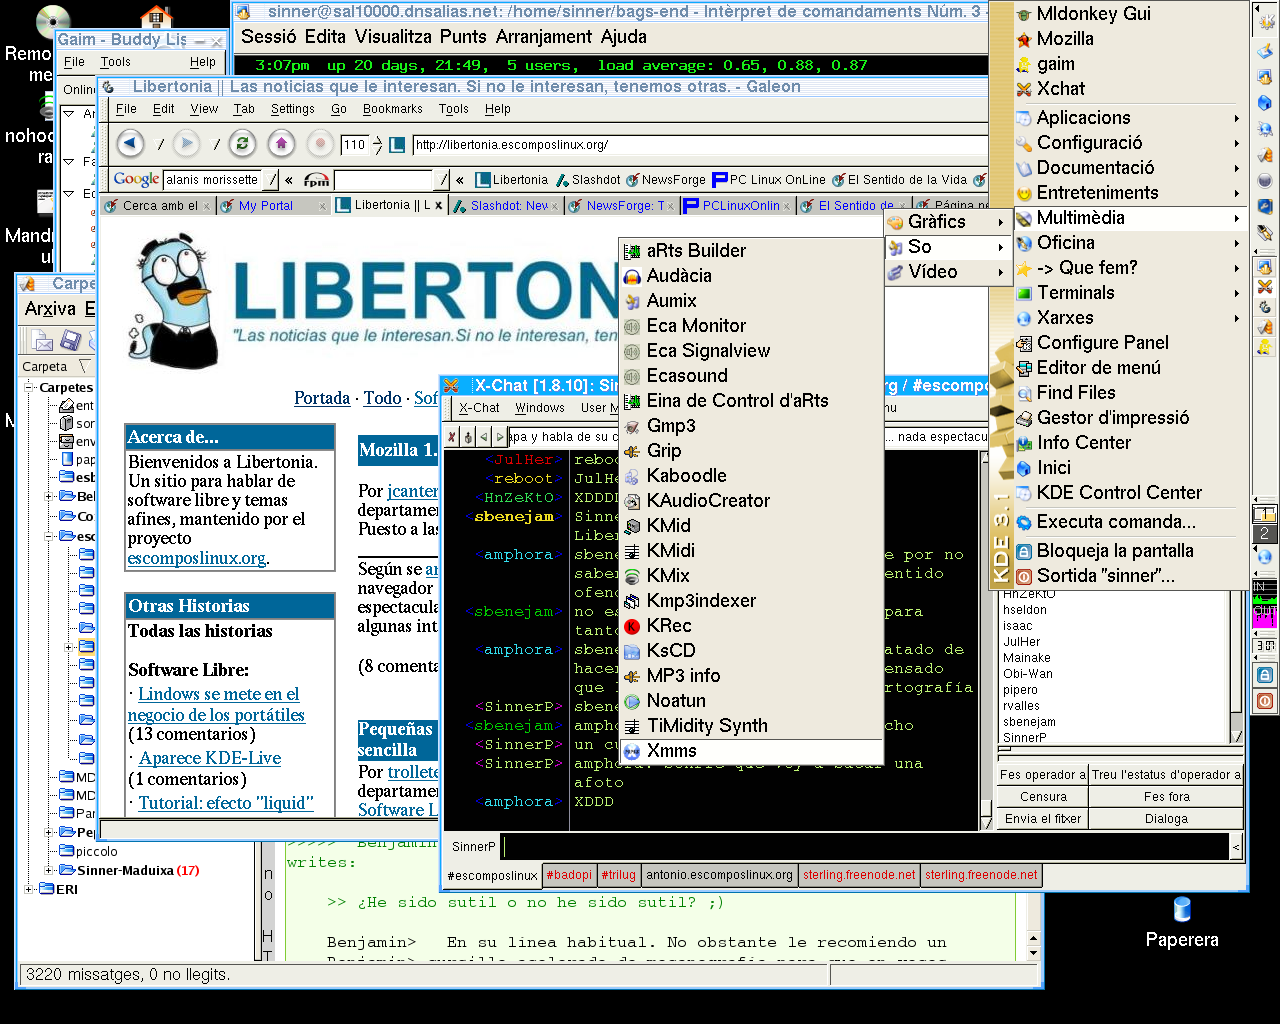Click the Stop loading button in Galeon

click(x=320, y=144)
